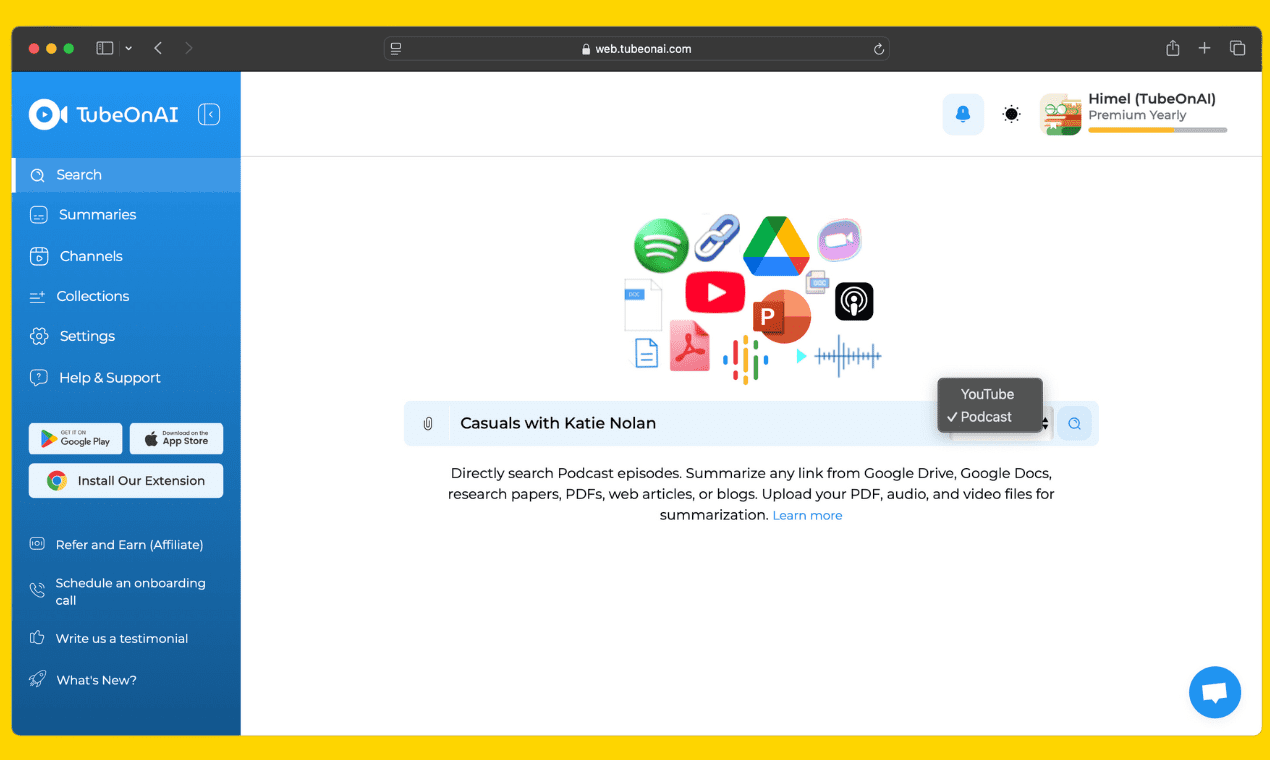1270x760 pixels.
Task: Click the DOC file icon
Action: pyautogui.click(x=643, y=305)
